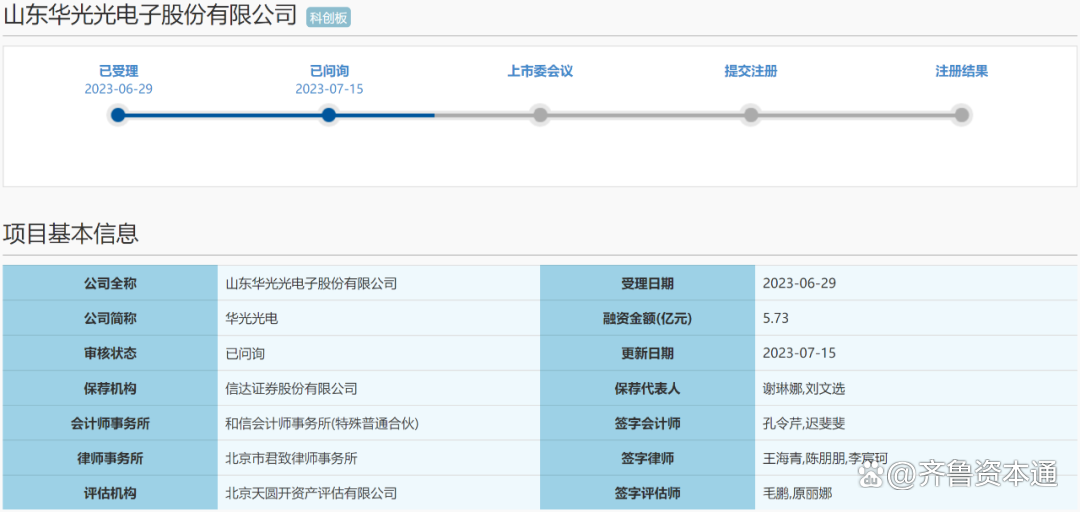Click the blue progress bar segment between stages
1080x512 pixels.
(223, 115)
